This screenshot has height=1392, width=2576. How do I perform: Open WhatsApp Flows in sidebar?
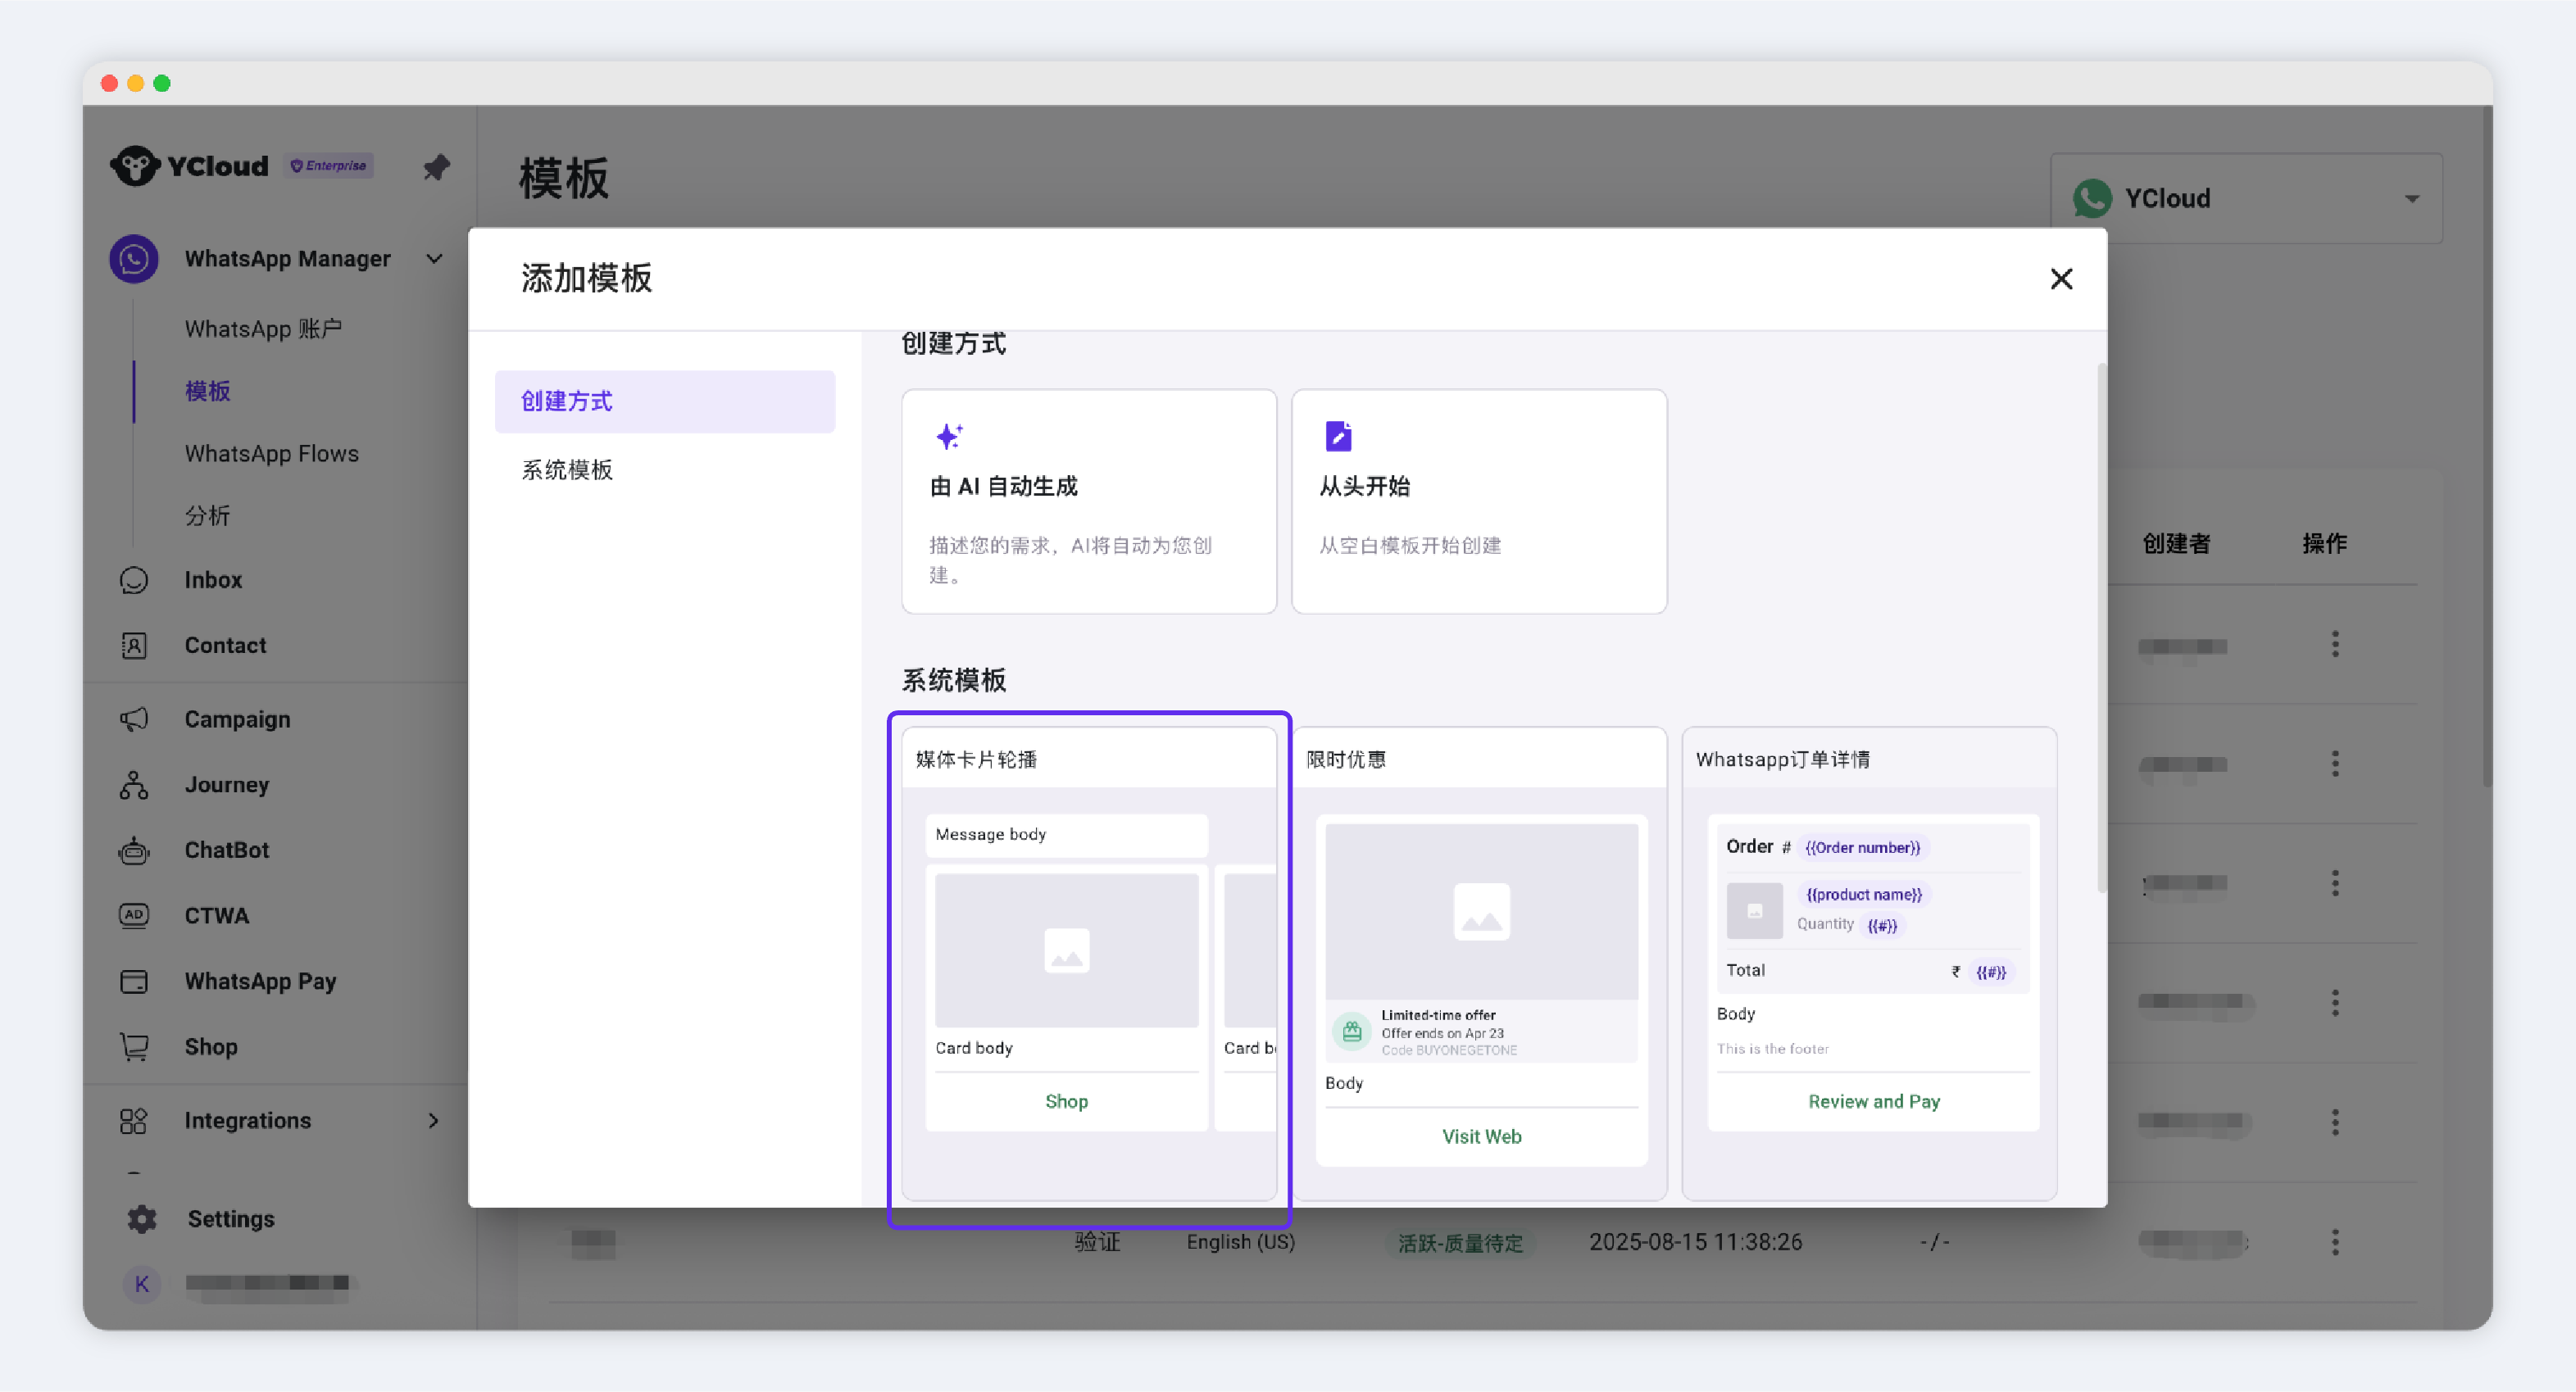coord(271,454)
